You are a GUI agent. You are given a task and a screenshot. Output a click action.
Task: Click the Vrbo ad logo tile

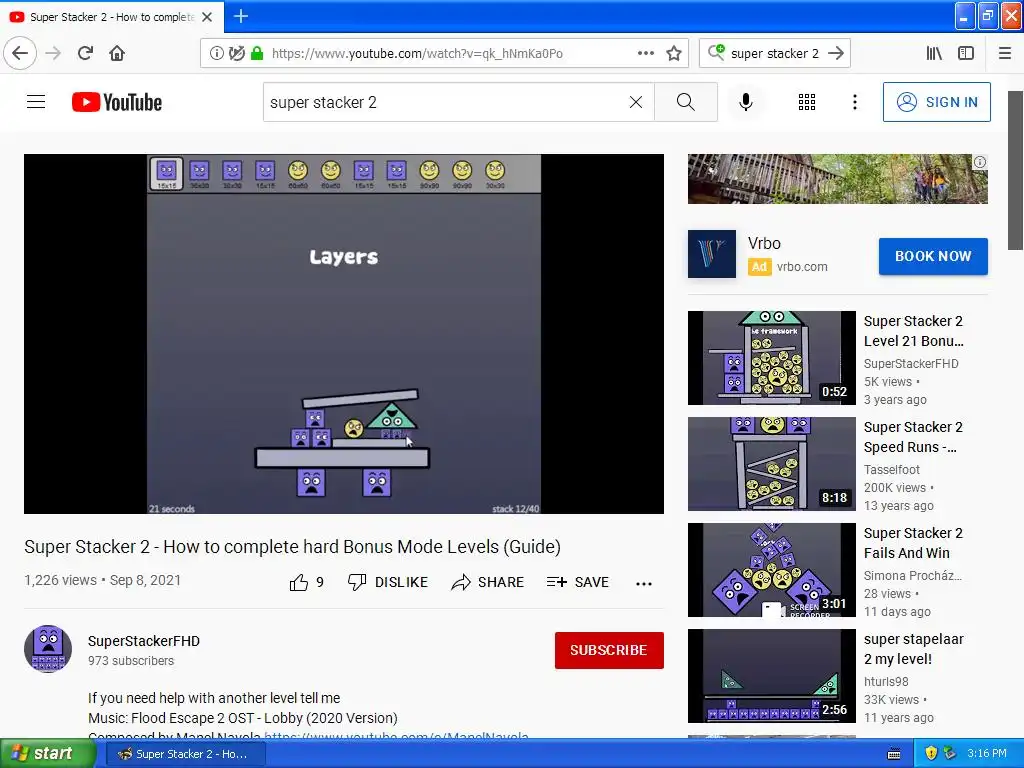[712, 254]
